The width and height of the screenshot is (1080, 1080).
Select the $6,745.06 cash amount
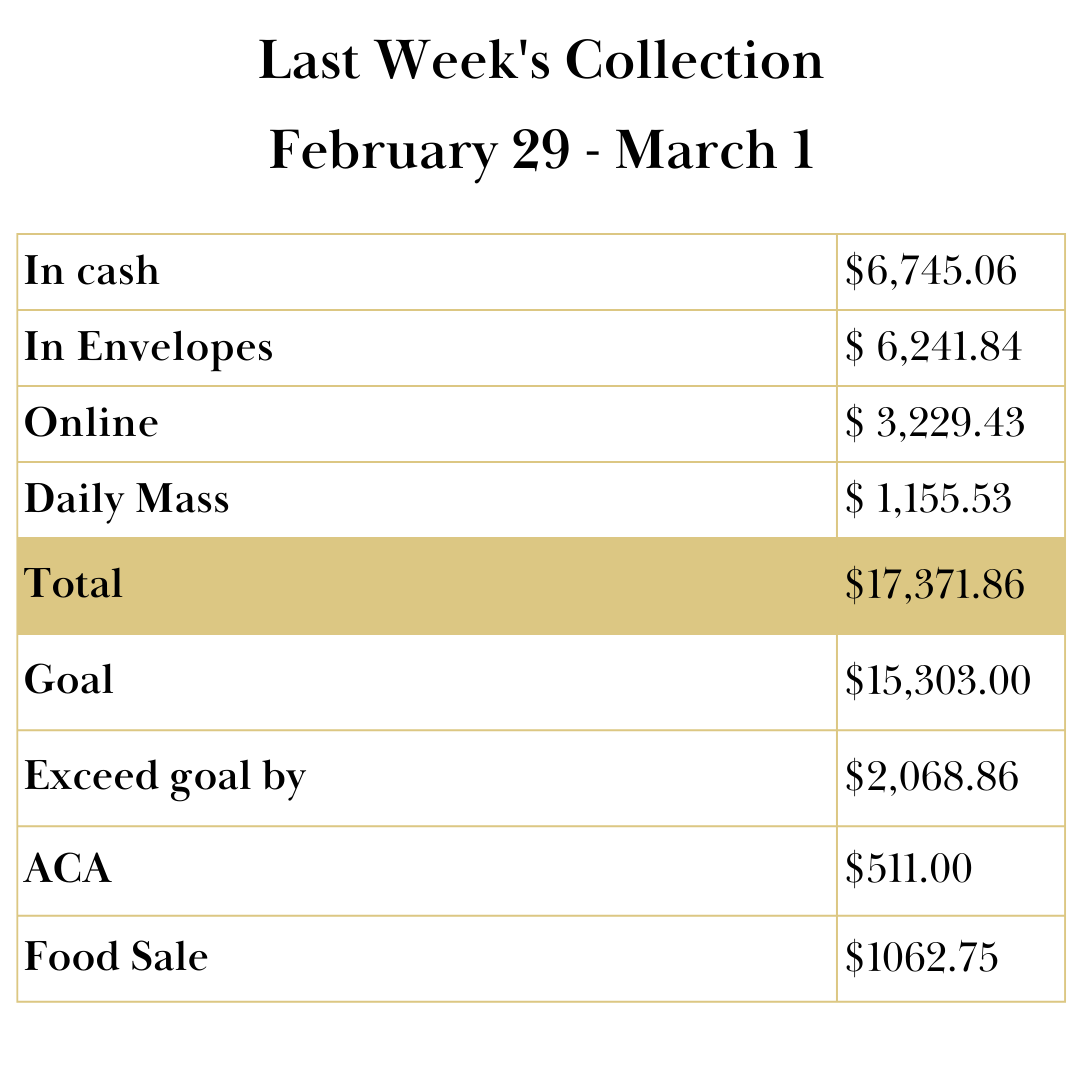(x=931, y=271)
